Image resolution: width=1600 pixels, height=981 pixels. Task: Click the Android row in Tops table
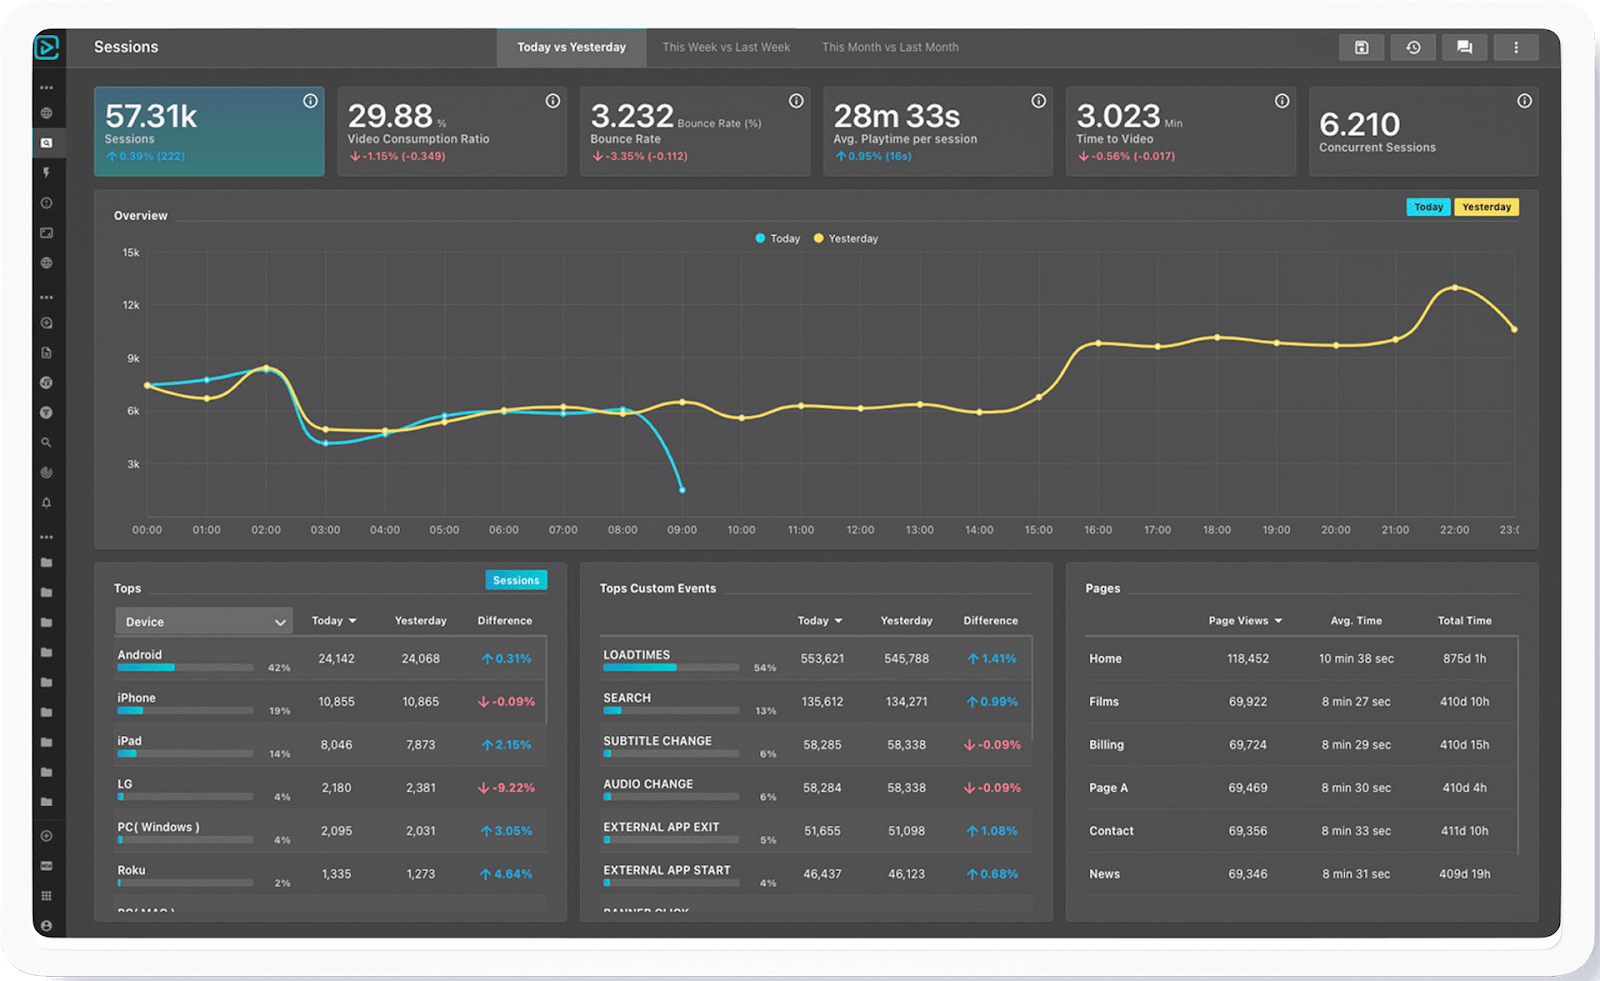330,659
